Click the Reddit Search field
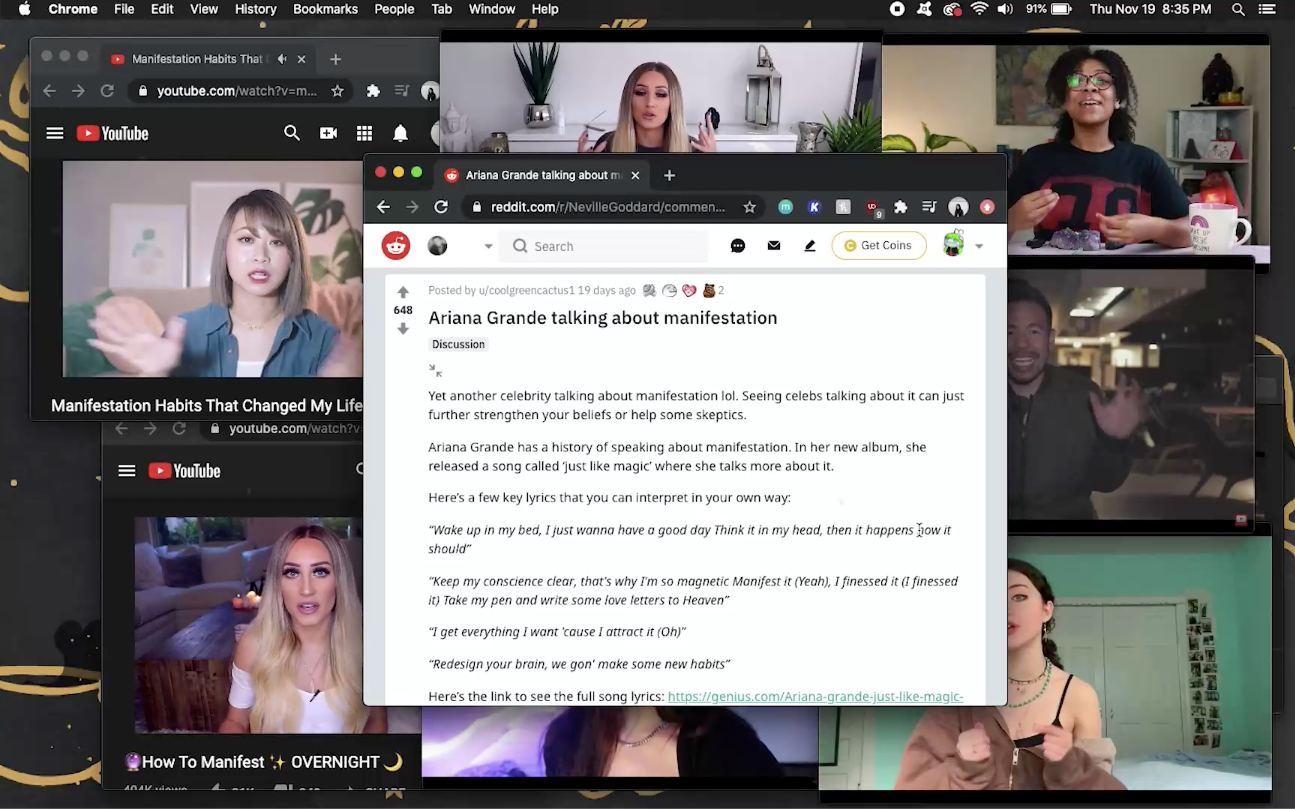The width and height of the screenshot is (1295, 809). point(604,246)
